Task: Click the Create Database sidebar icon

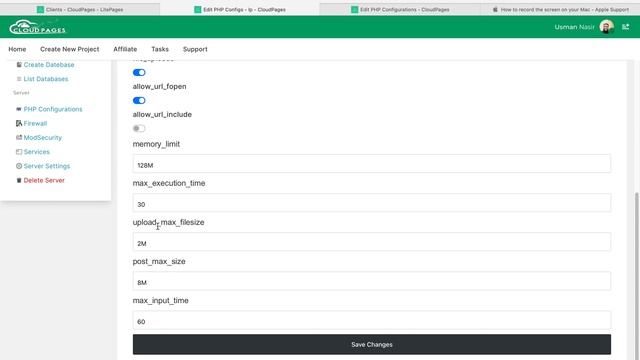Action: coord(19,64)
